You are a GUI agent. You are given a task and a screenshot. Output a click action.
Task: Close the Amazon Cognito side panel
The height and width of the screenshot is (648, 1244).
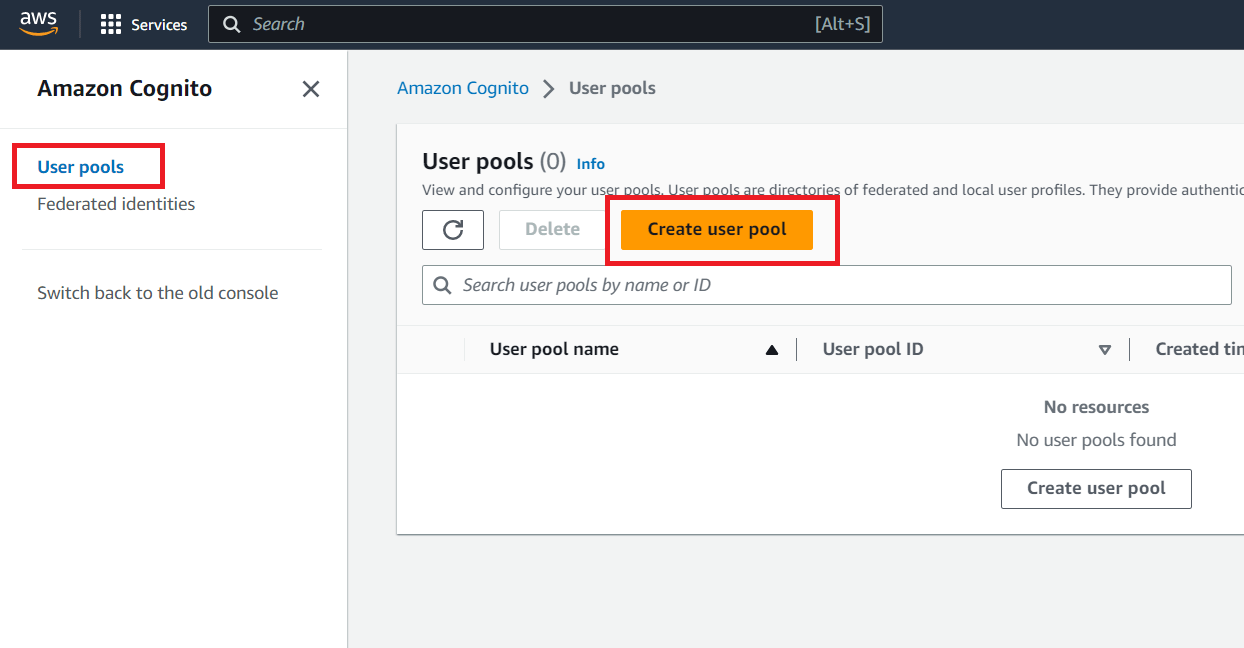pos(310,89)
